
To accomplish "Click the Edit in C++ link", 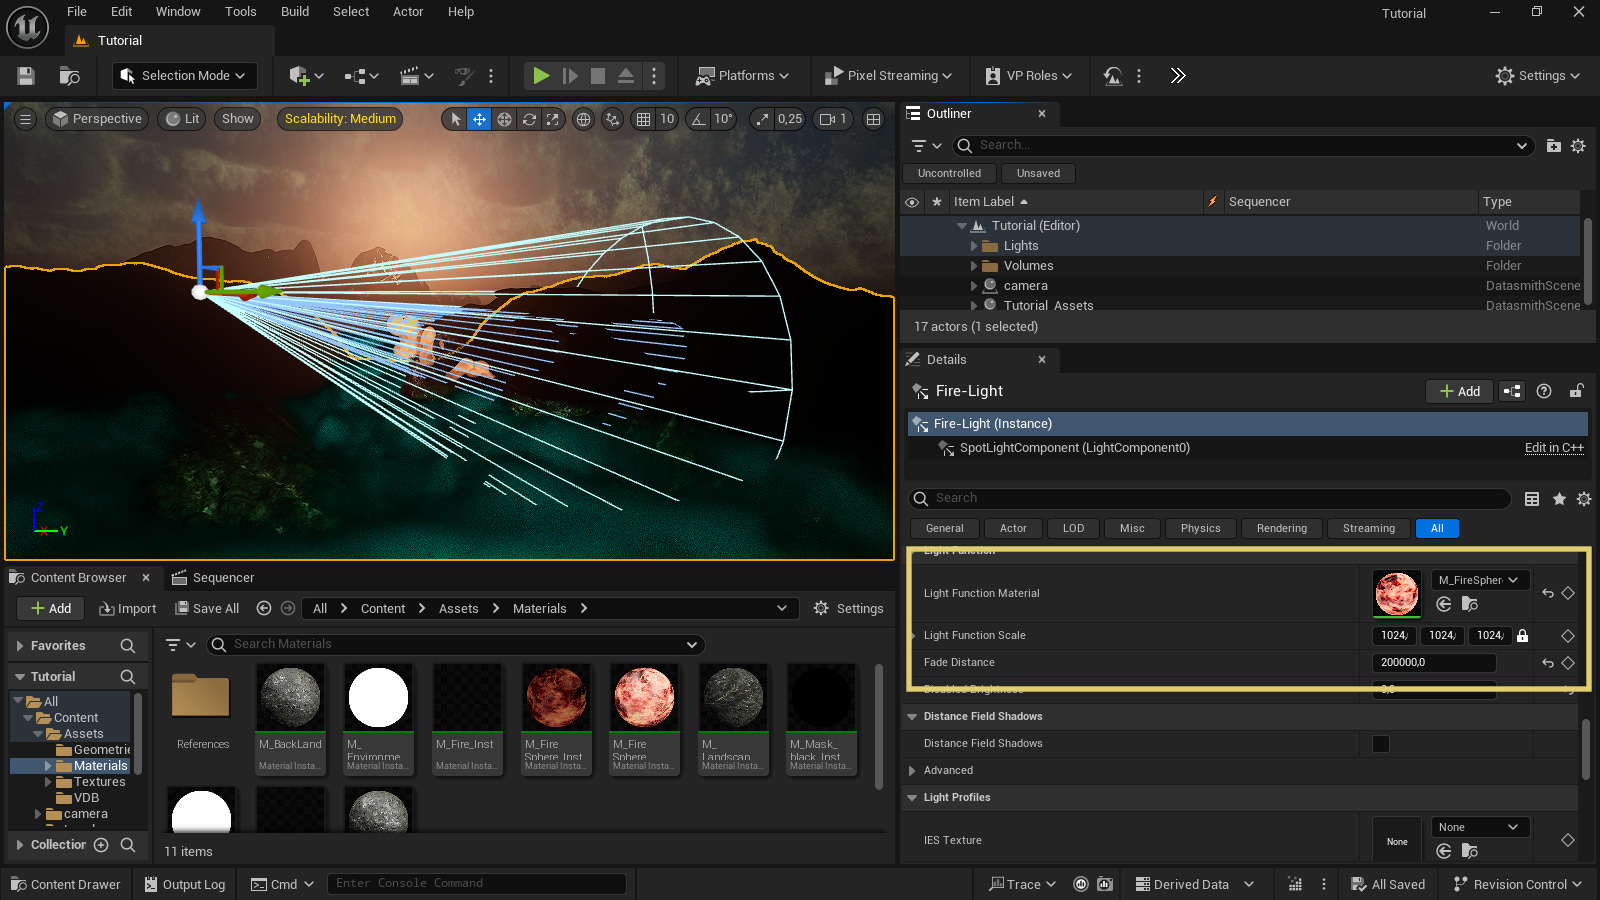I will (1553, 448).
